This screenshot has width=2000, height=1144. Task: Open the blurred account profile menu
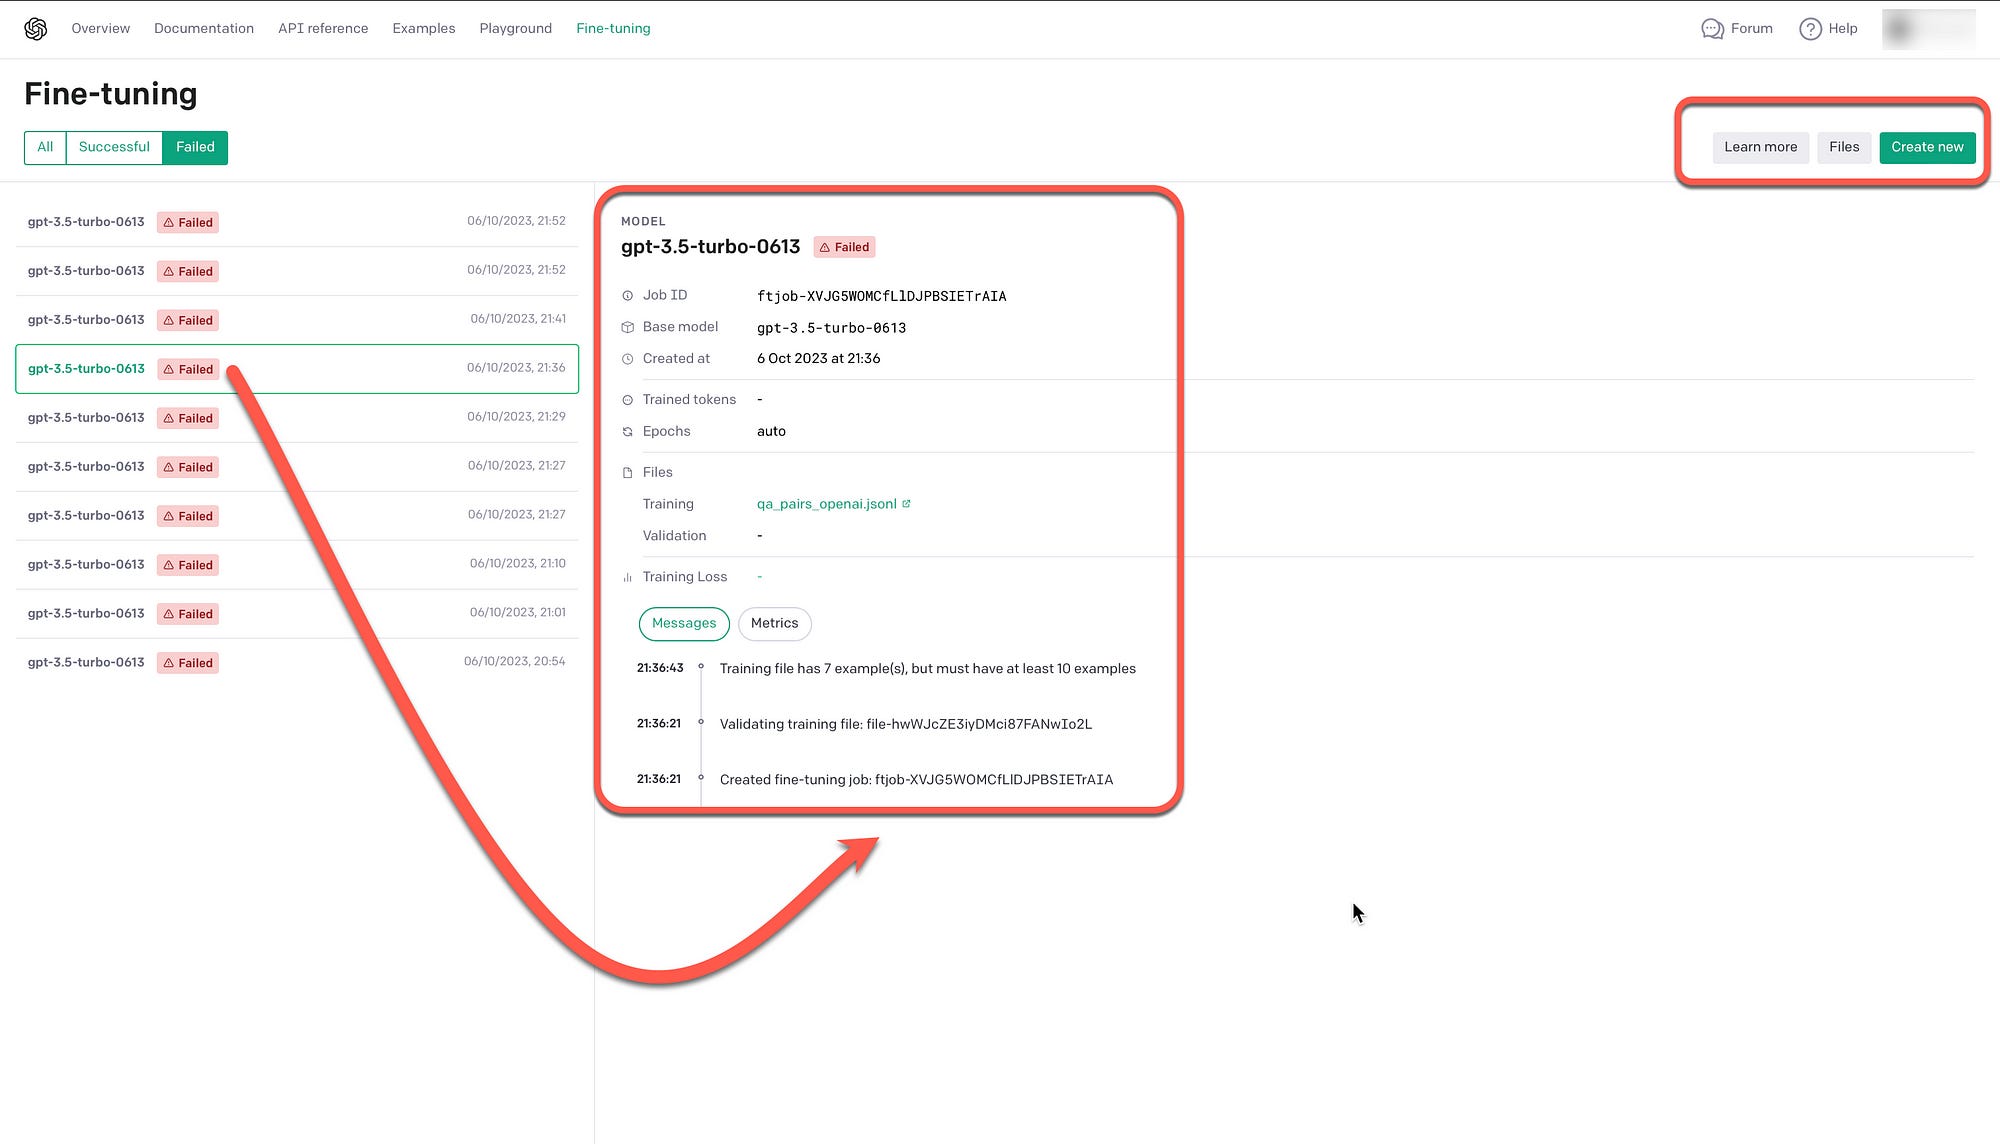(1928, 29)
